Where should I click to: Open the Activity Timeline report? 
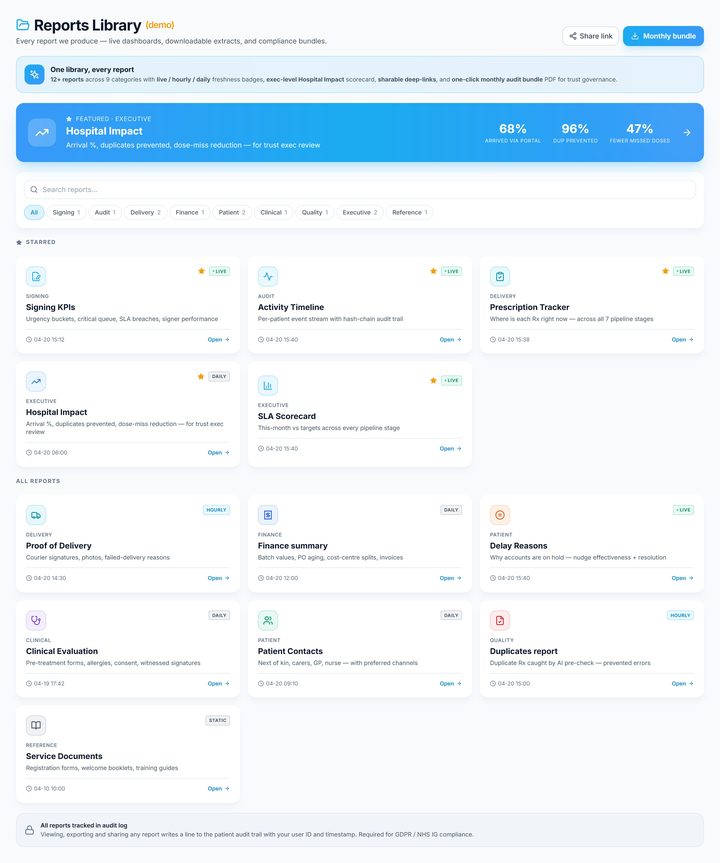450,340
